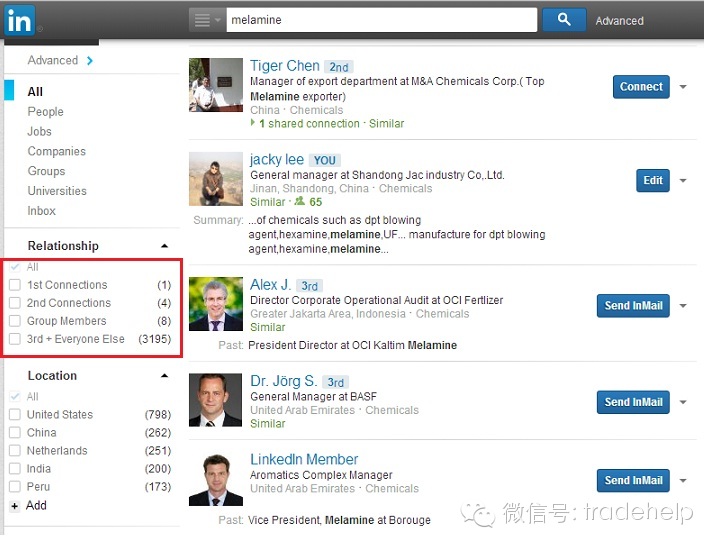Click the LinkedIn logo icon
The width and height of the screenshot is (717, 549).
click(20, 20)
